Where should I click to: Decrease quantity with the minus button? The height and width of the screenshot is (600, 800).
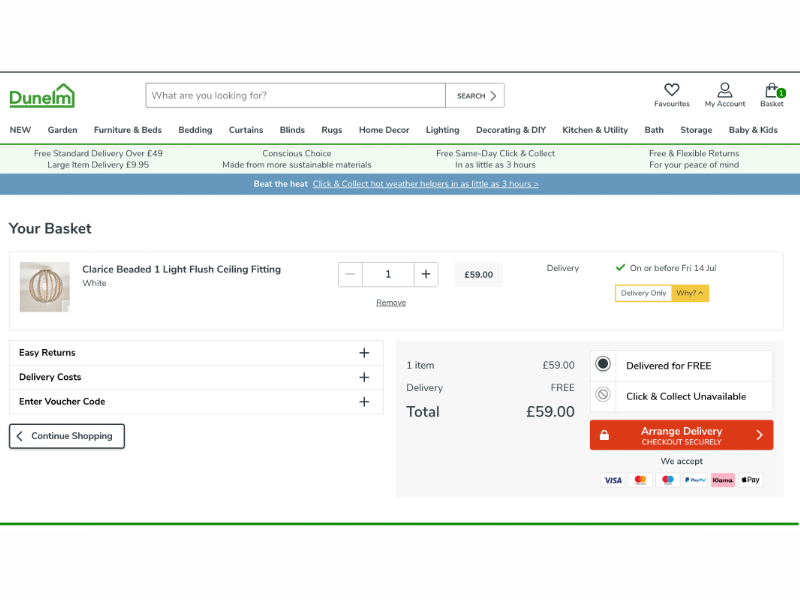350,274
